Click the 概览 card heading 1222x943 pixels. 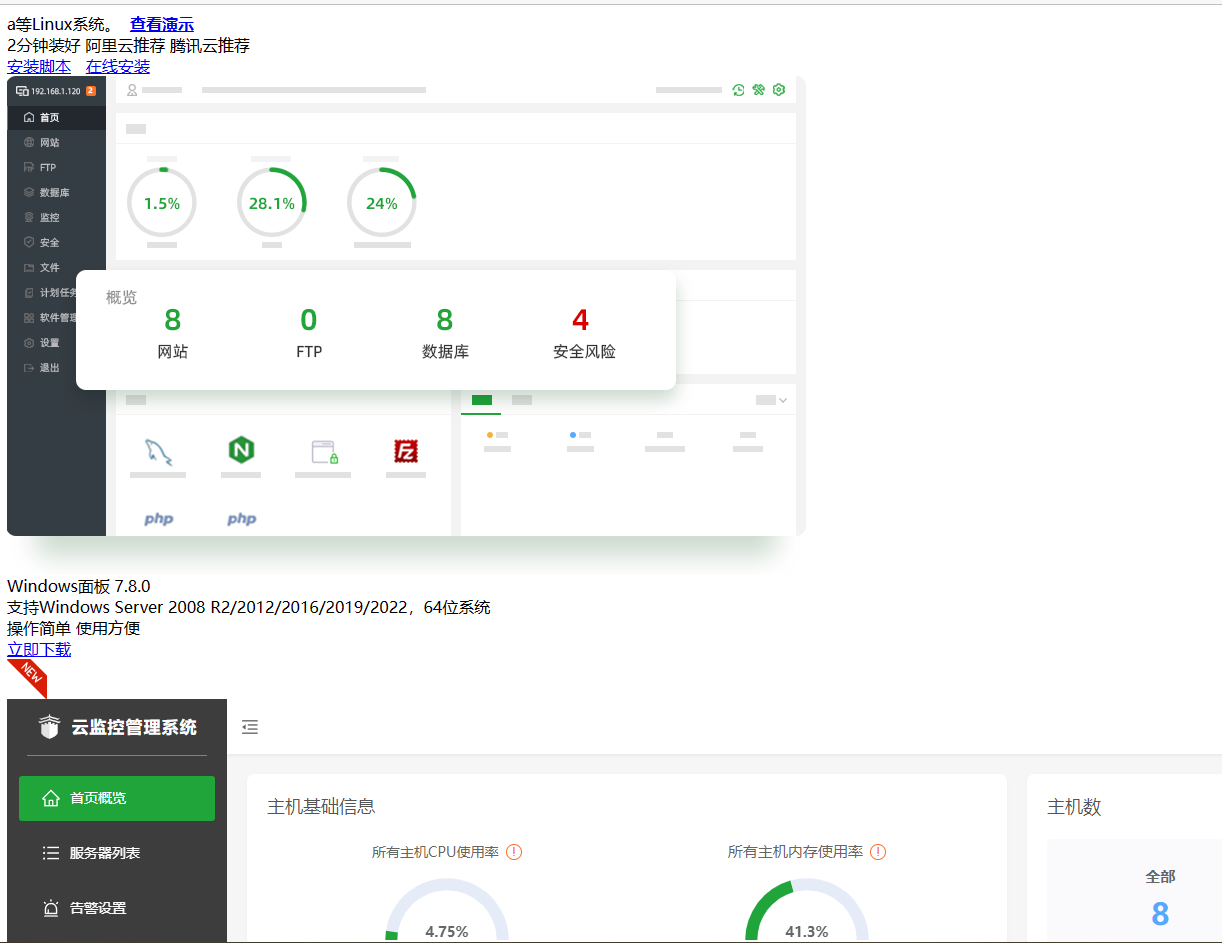tap(122, 297)
